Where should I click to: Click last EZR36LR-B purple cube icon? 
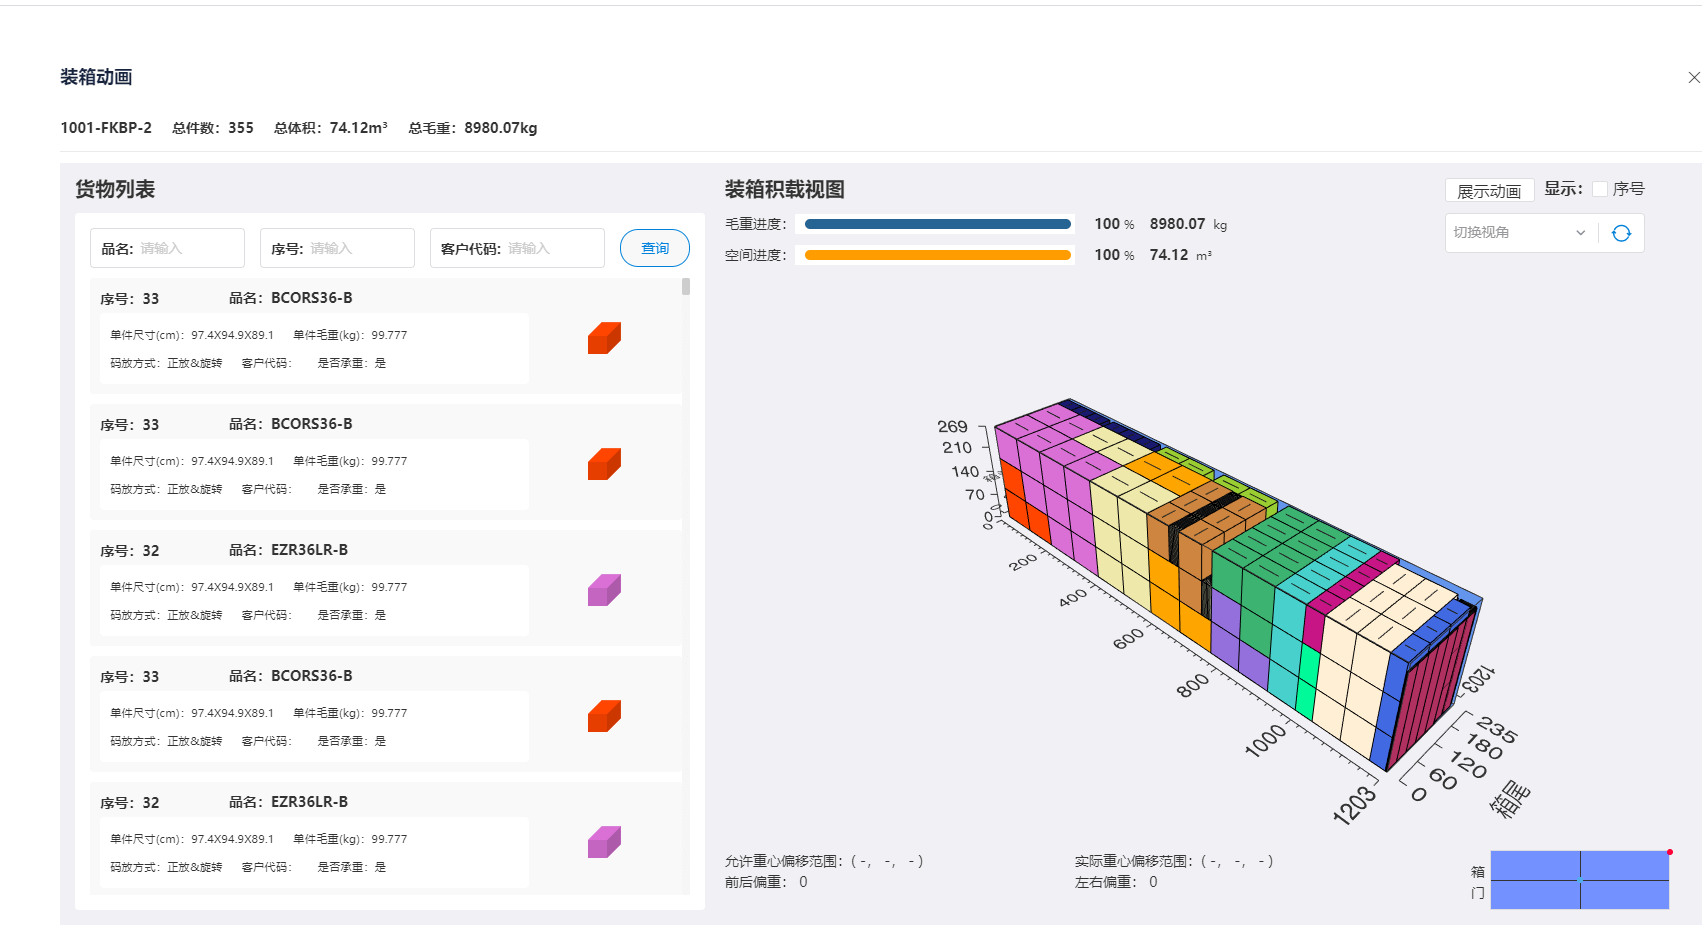pyautogui.click(x=604, y=842)
